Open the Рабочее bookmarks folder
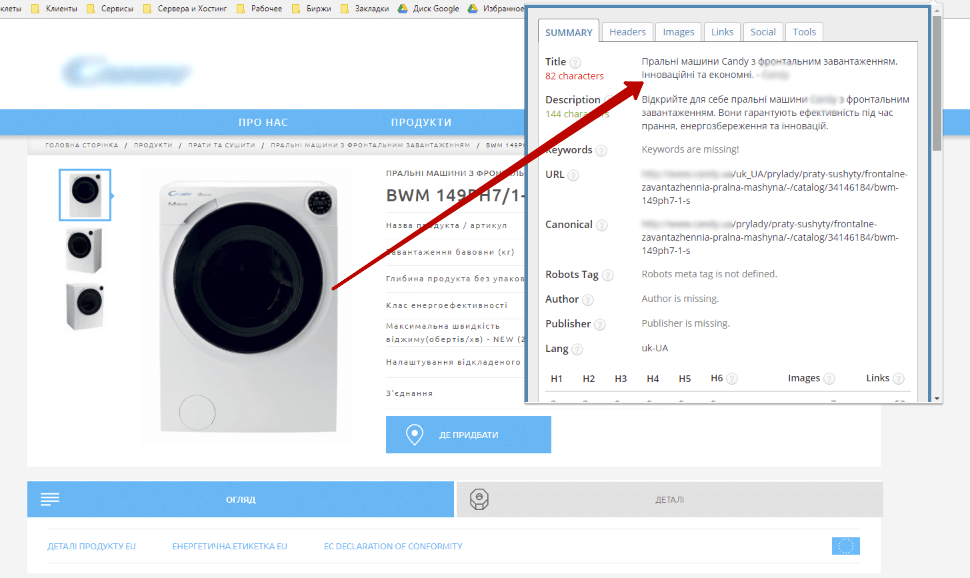The width and height of the screenshot is (970, 578). coord(260,9)
